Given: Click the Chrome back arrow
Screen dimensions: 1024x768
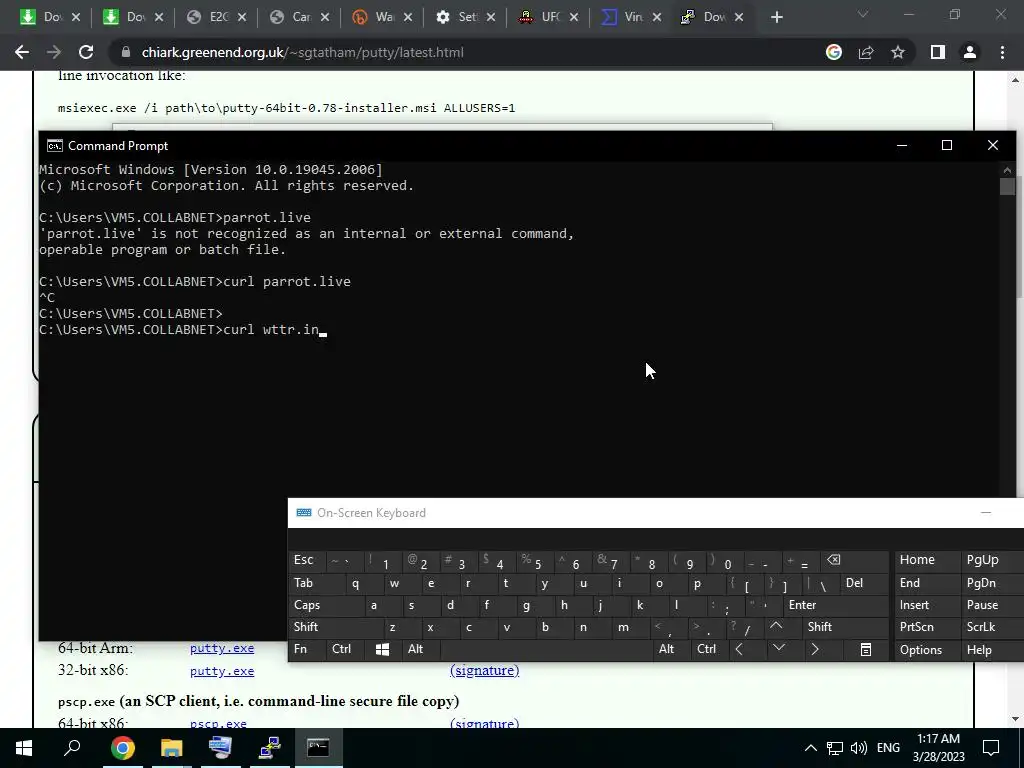Looking at the screenshot, I should pyautogui.click(x=22, y=52).
